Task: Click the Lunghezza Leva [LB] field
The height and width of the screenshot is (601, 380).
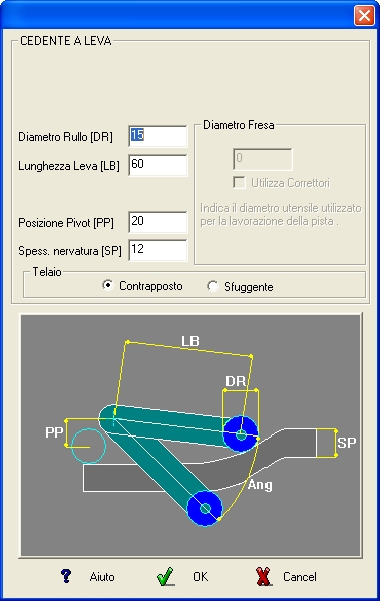Action: click(x=158, y=165)
